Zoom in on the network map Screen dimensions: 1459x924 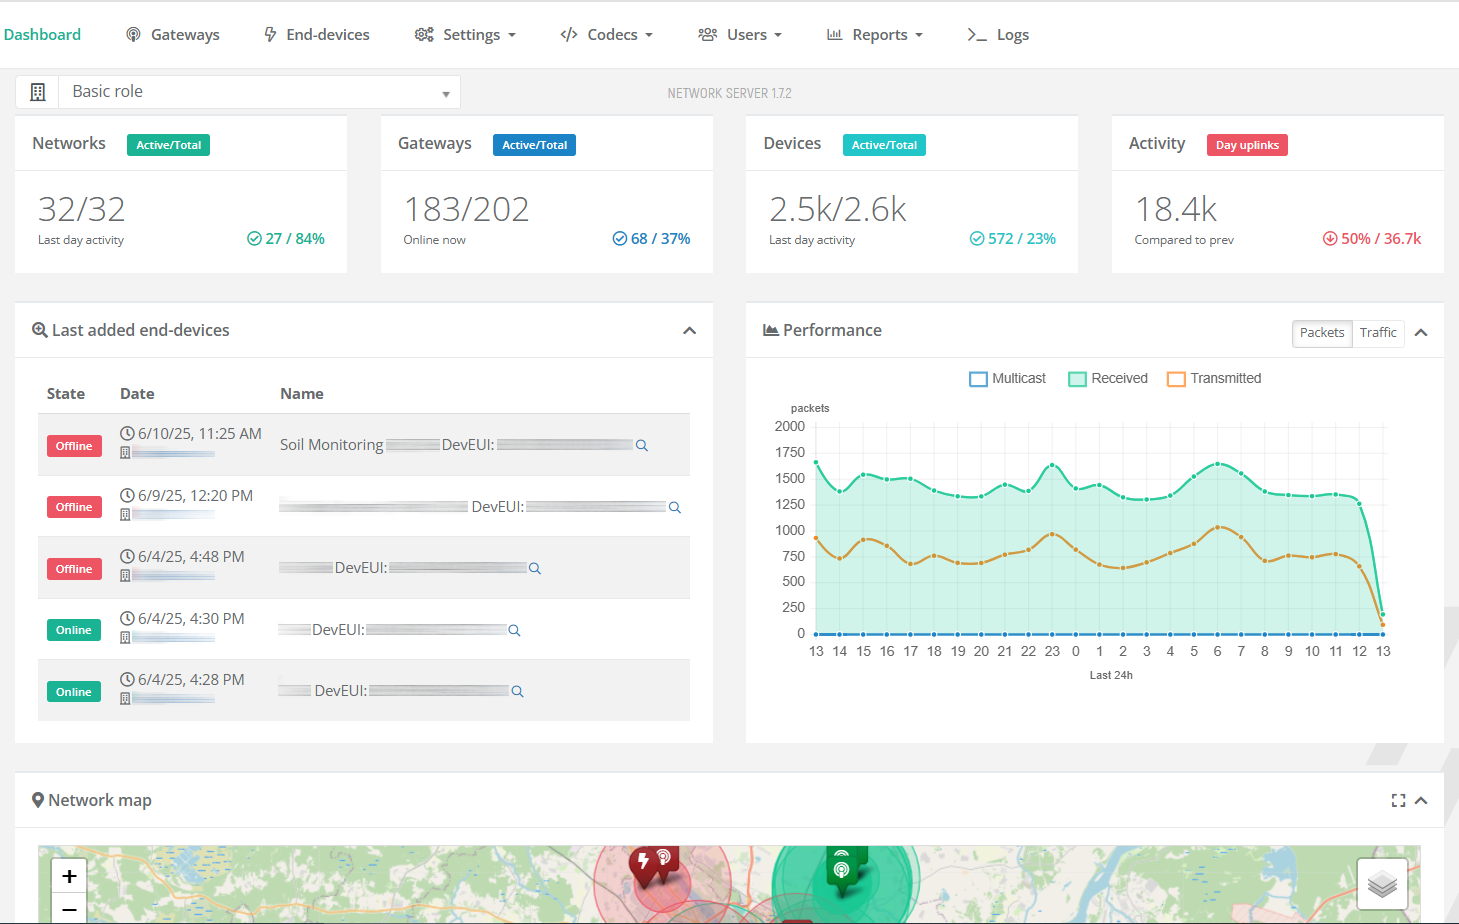click(69, 877)
